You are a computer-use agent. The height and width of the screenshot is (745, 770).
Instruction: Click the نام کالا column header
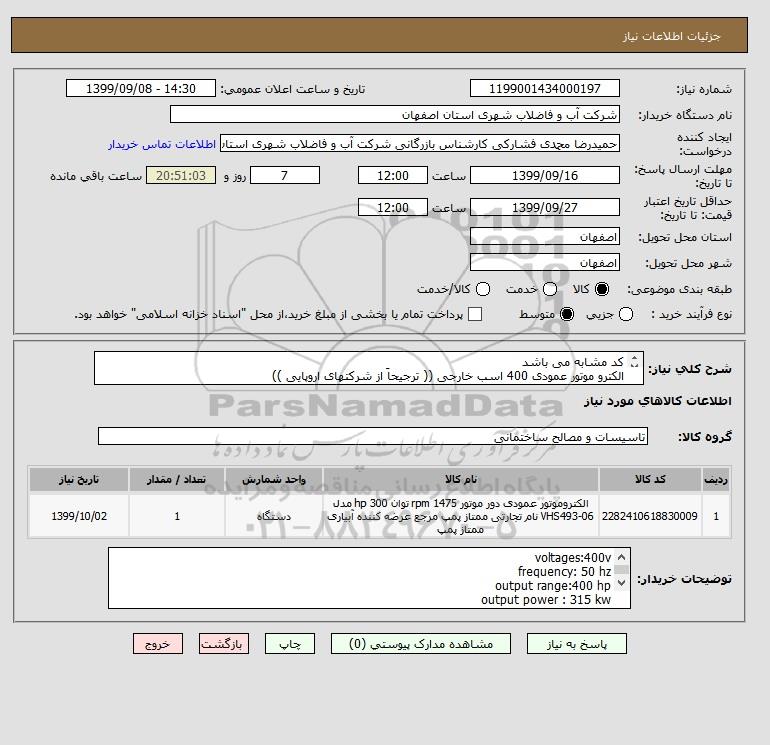pyautogui.click(x=461, y=479)
